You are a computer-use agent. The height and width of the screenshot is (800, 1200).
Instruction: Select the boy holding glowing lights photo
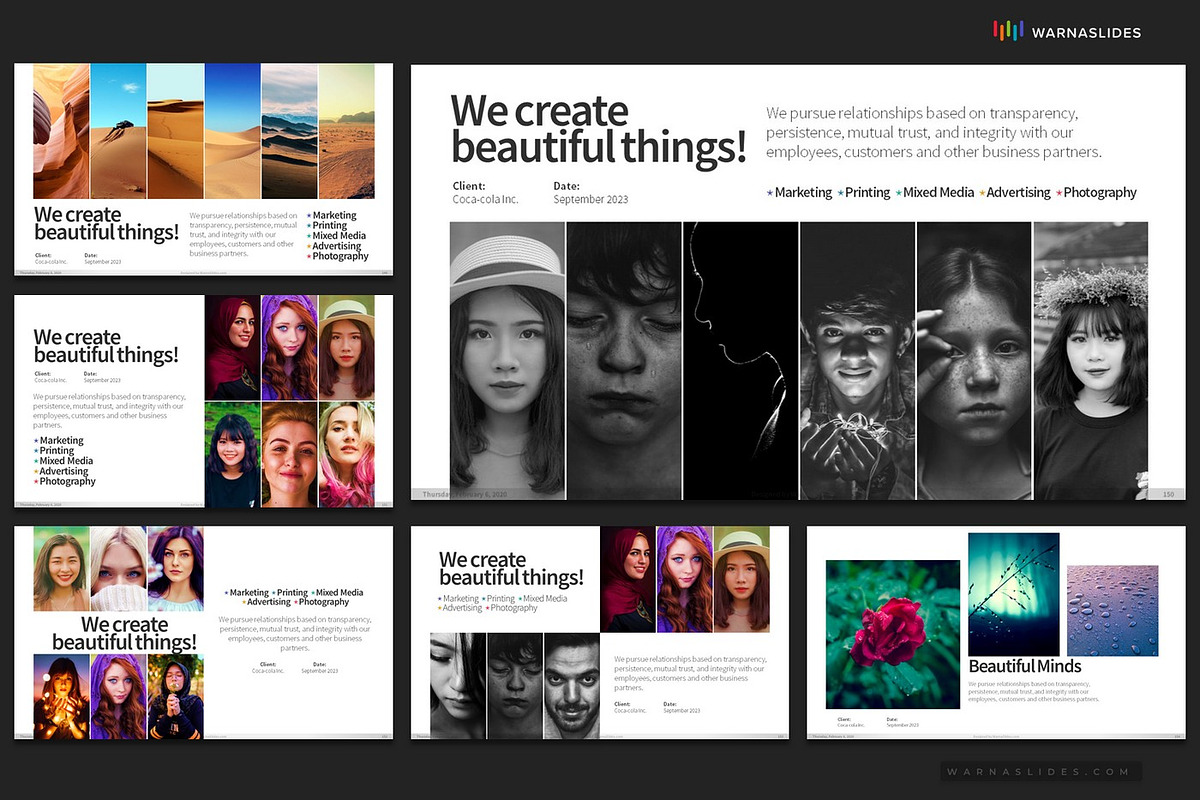pyautogui.click(x=857, y=360)
